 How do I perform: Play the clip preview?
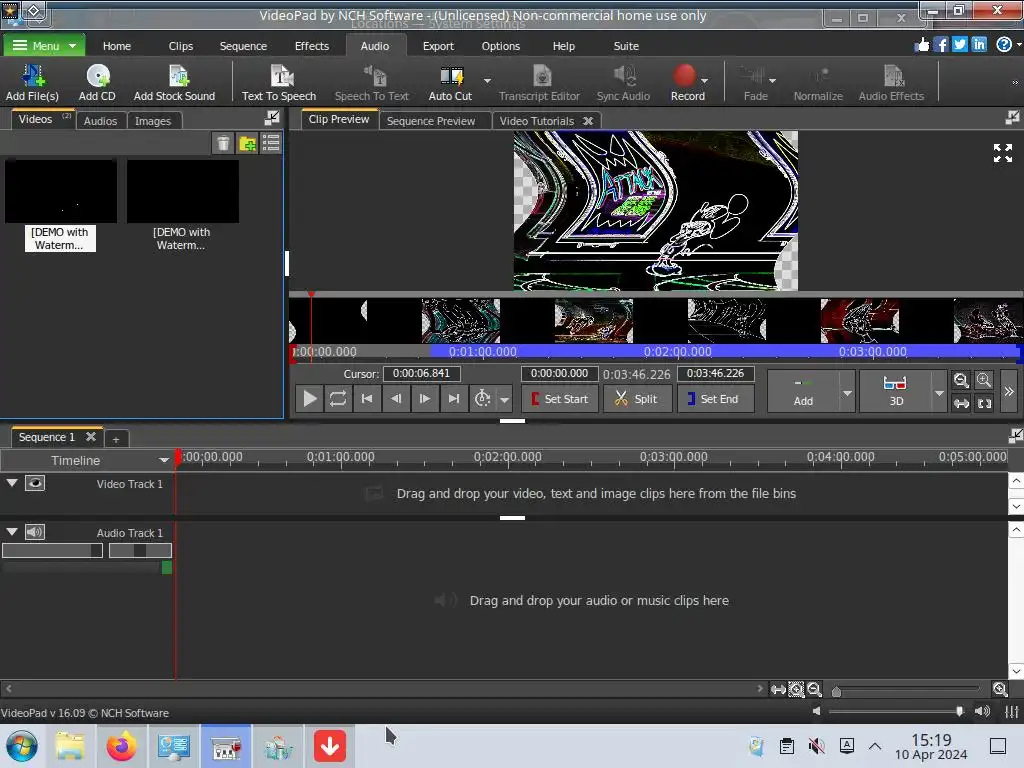(x=310, y=398)
